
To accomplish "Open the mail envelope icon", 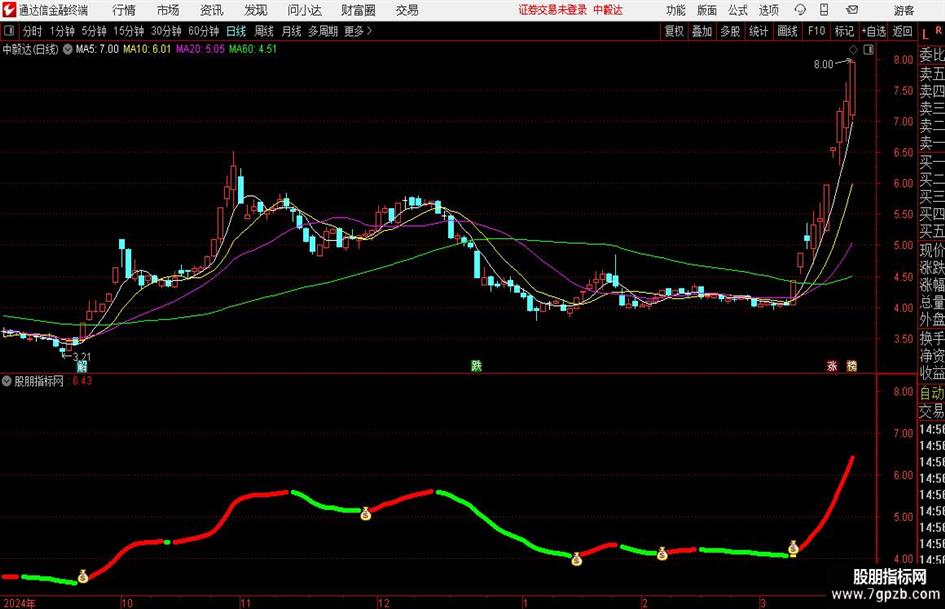I will [x=852, y=10].
